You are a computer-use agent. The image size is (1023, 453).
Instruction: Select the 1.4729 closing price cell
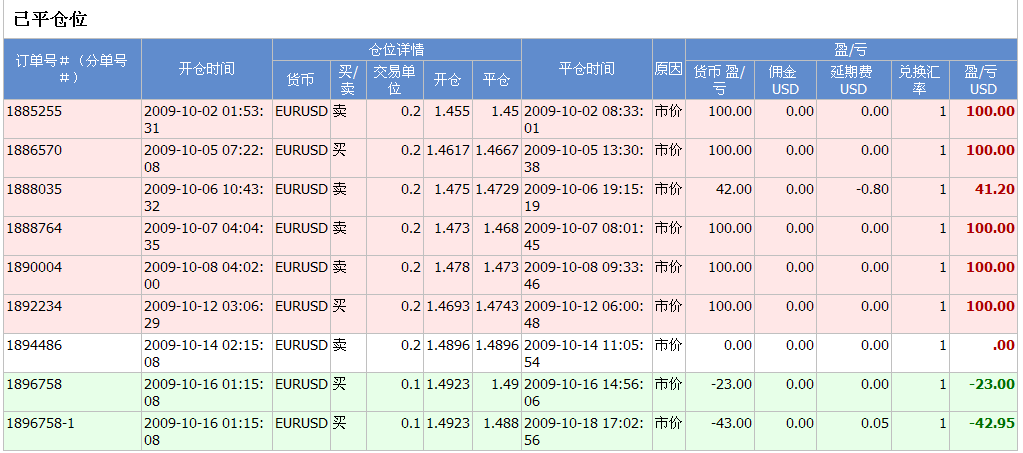[x=497, y=189]
